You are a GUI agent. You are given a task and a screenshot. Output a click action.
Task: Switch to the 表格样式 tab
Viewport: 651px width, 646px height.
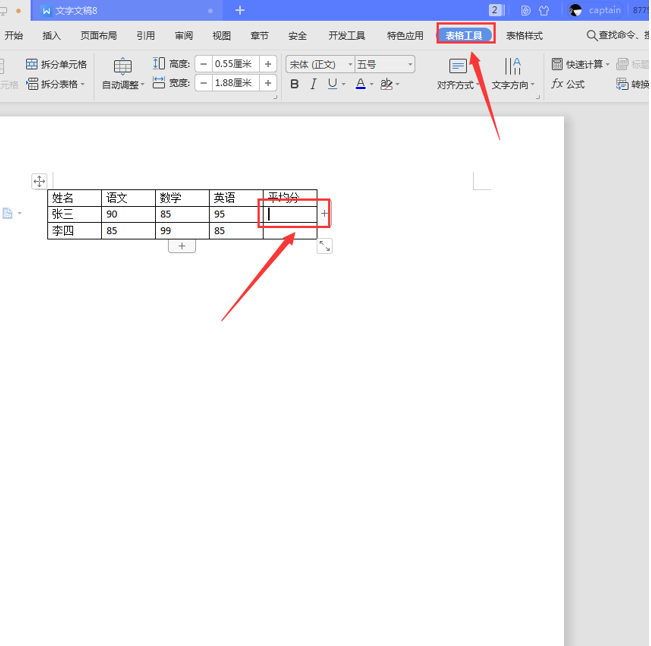(524, 36)
